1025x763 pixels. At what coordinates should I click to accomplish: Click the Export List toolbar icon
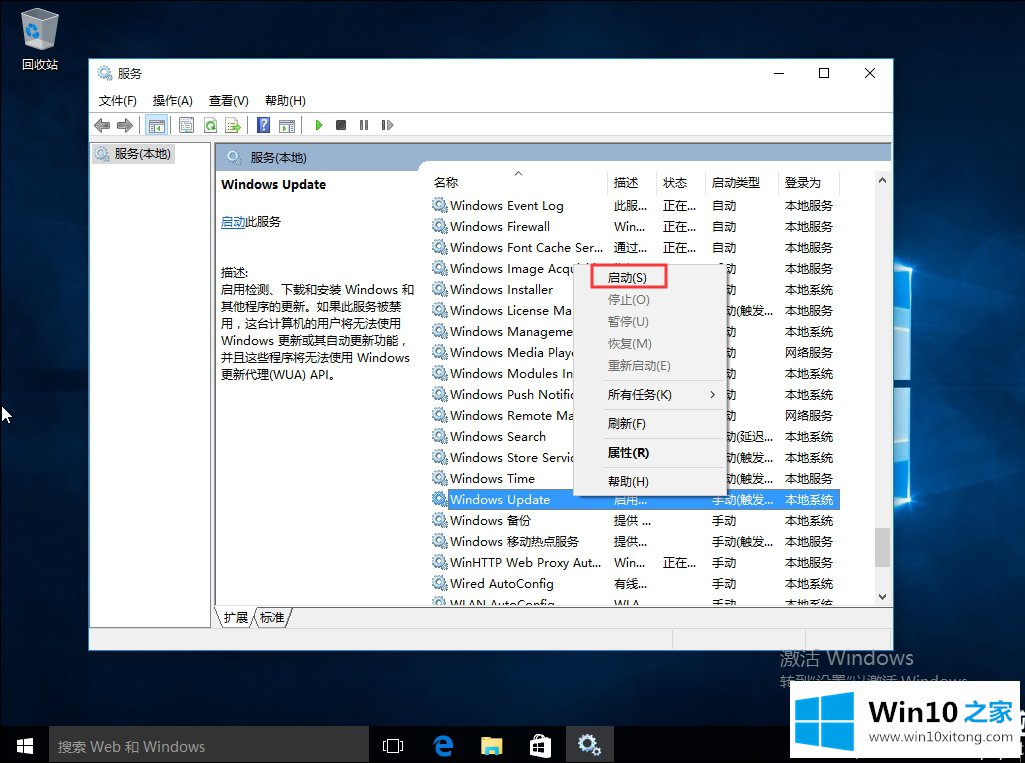point(233,125)
